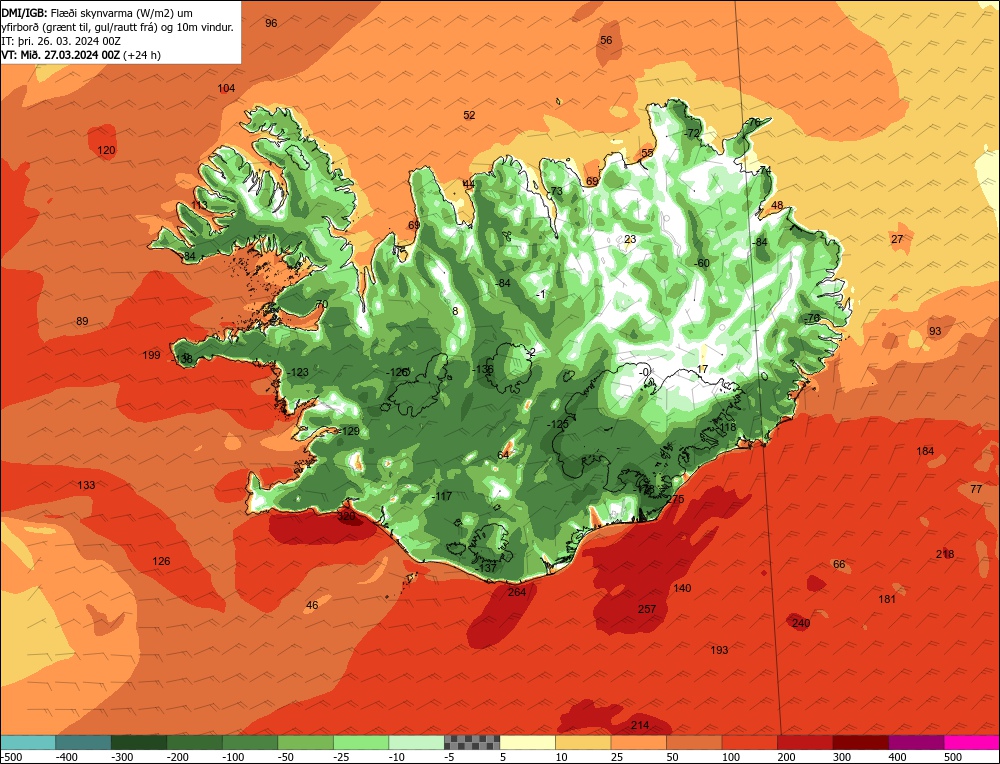Select the land flux value -123 in the west
The height and width of the screenshot is (764, 1000).
[x=298, y=372]
